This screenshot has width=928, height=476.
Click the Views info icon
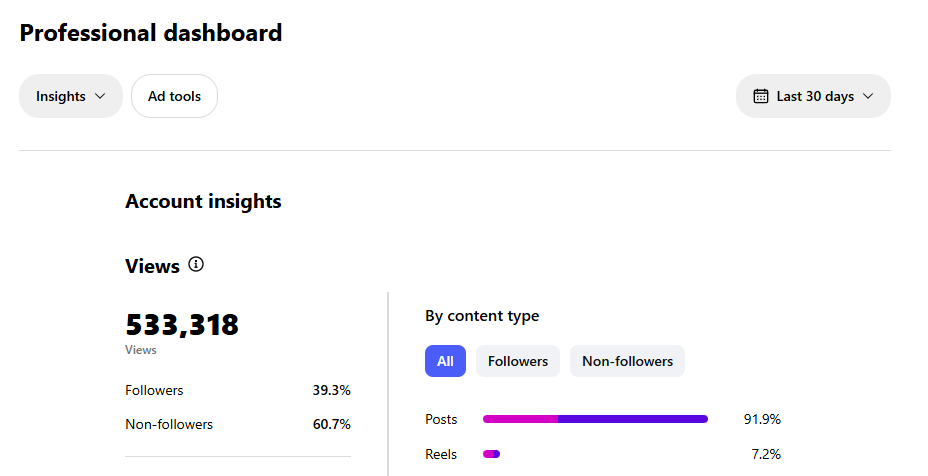(196, 265)
